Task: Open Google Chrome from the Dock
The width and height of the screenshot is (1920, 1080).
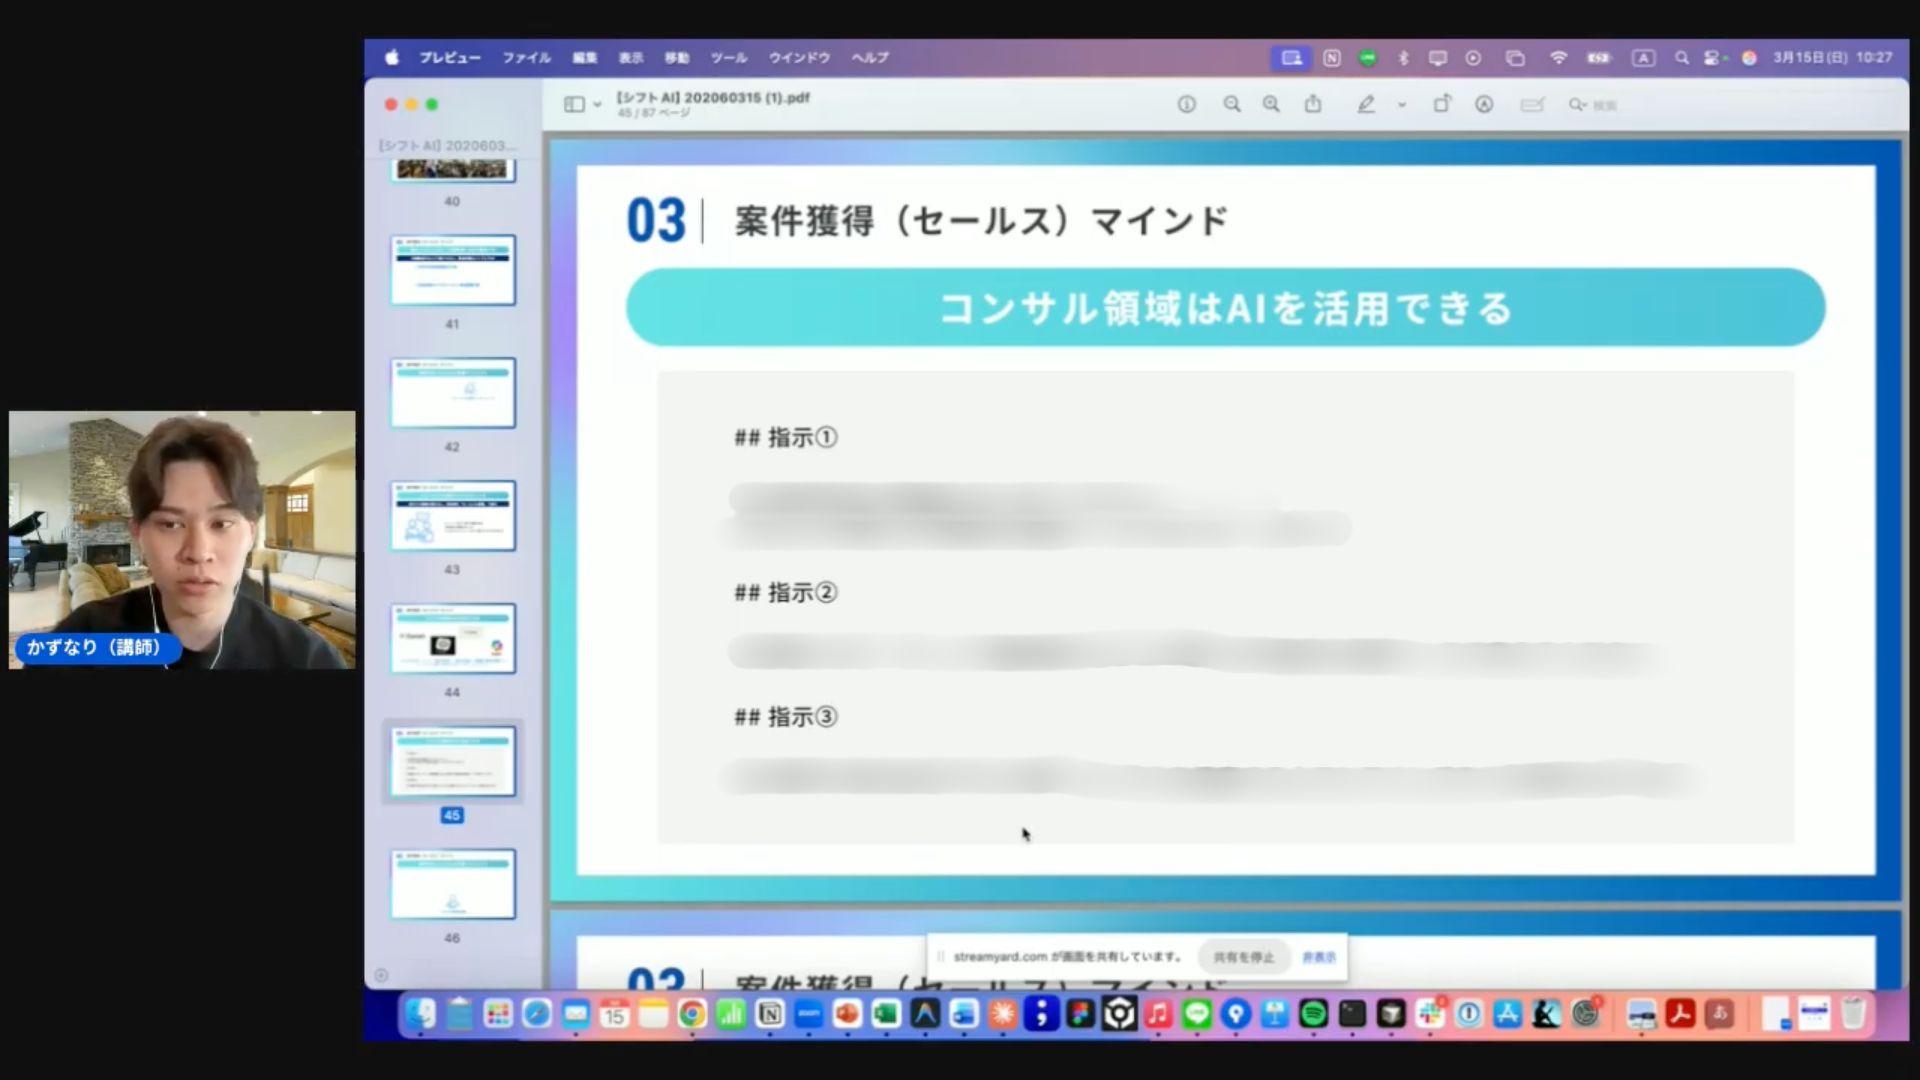Action: [x=691, y=1014]
